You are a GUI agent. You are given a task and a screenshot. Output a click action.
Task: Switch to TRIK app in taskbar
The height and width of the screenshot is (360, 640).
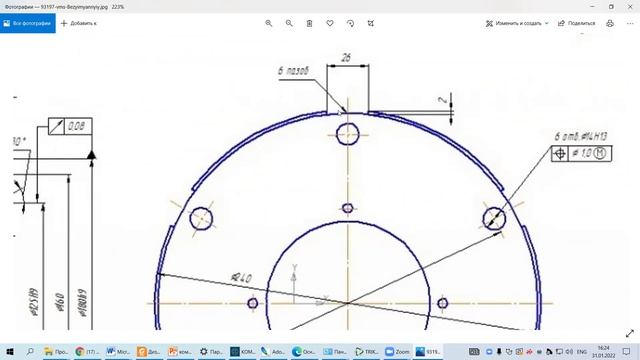pos(366,351)
